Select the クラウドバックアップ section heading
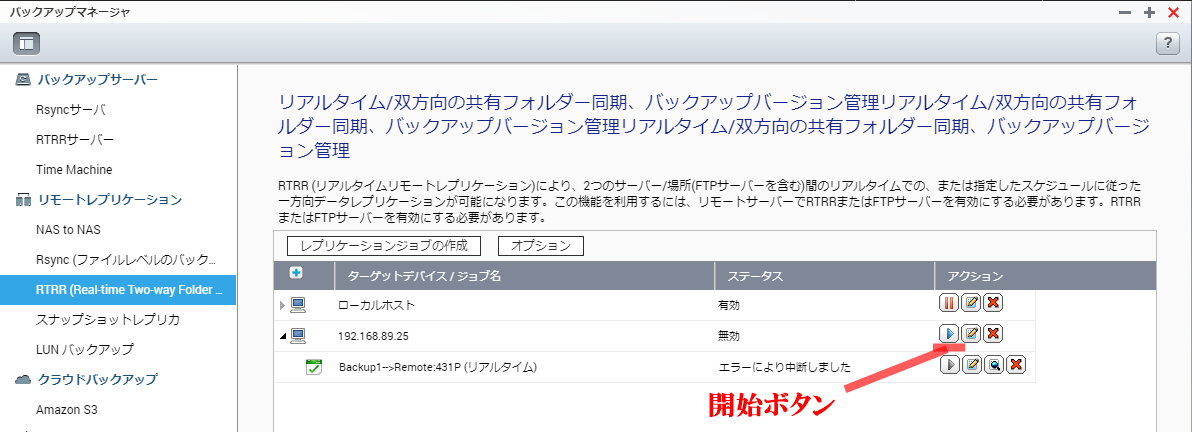1192x432 pixels. (x=97, y=379)
